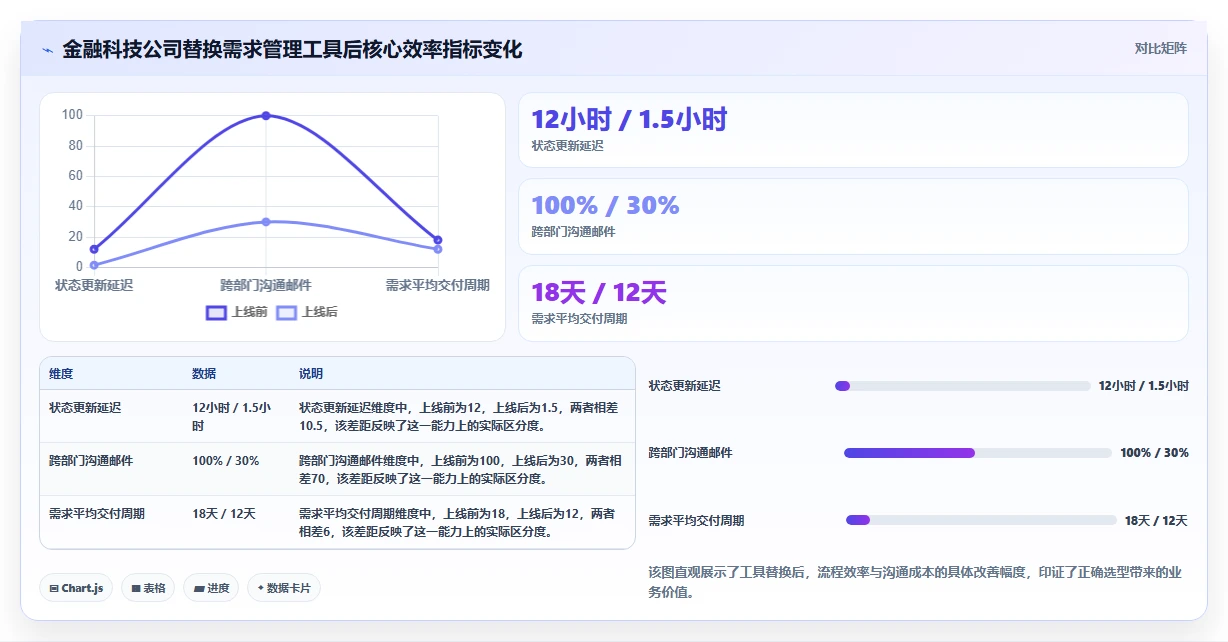Click the 跨部门沟通邮件 progress bar
1228x642 pixels.
[977, 453]
